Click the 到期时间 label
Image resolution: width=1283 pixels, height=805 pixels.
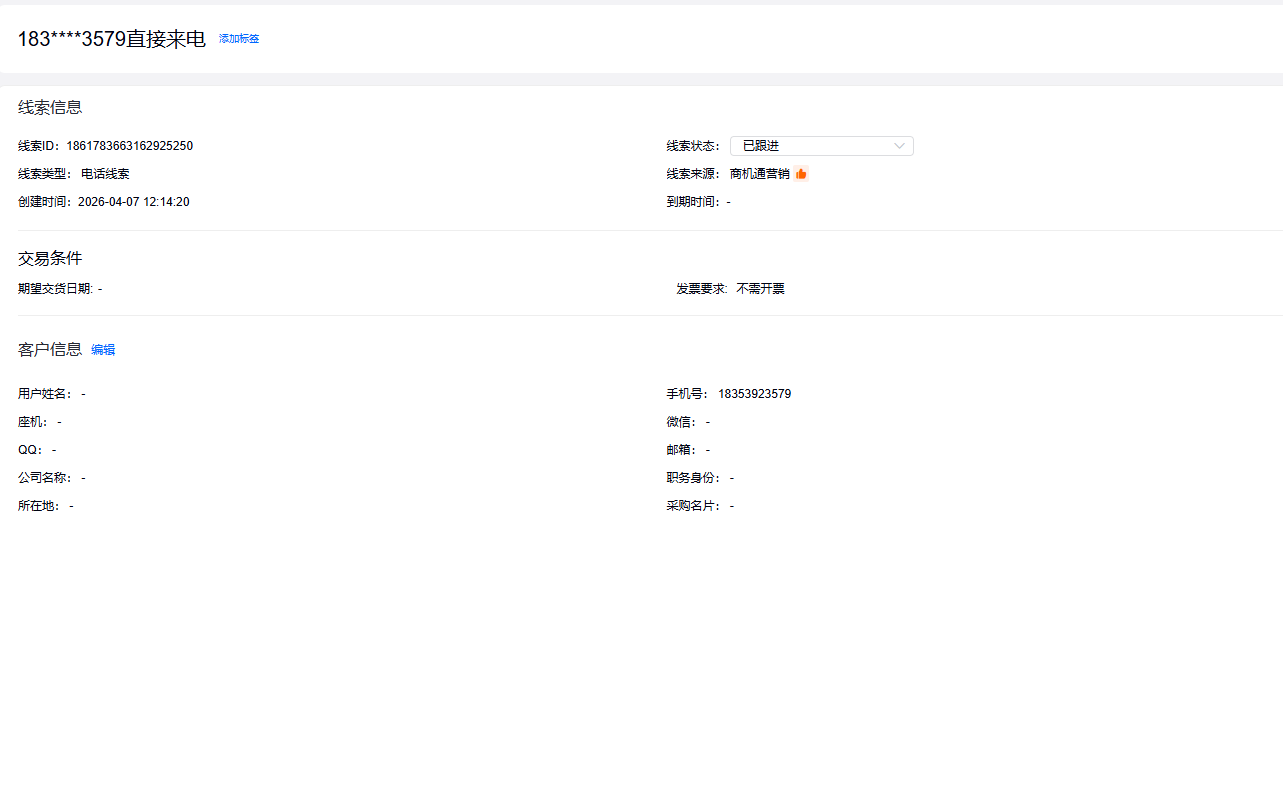click(693, 202)
